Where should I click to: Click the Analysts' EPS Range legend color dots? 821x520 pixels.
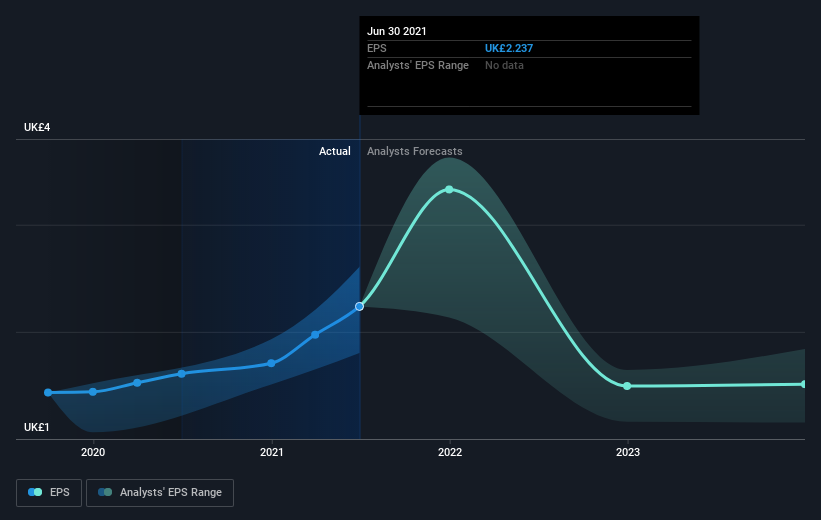pos(105,492)
